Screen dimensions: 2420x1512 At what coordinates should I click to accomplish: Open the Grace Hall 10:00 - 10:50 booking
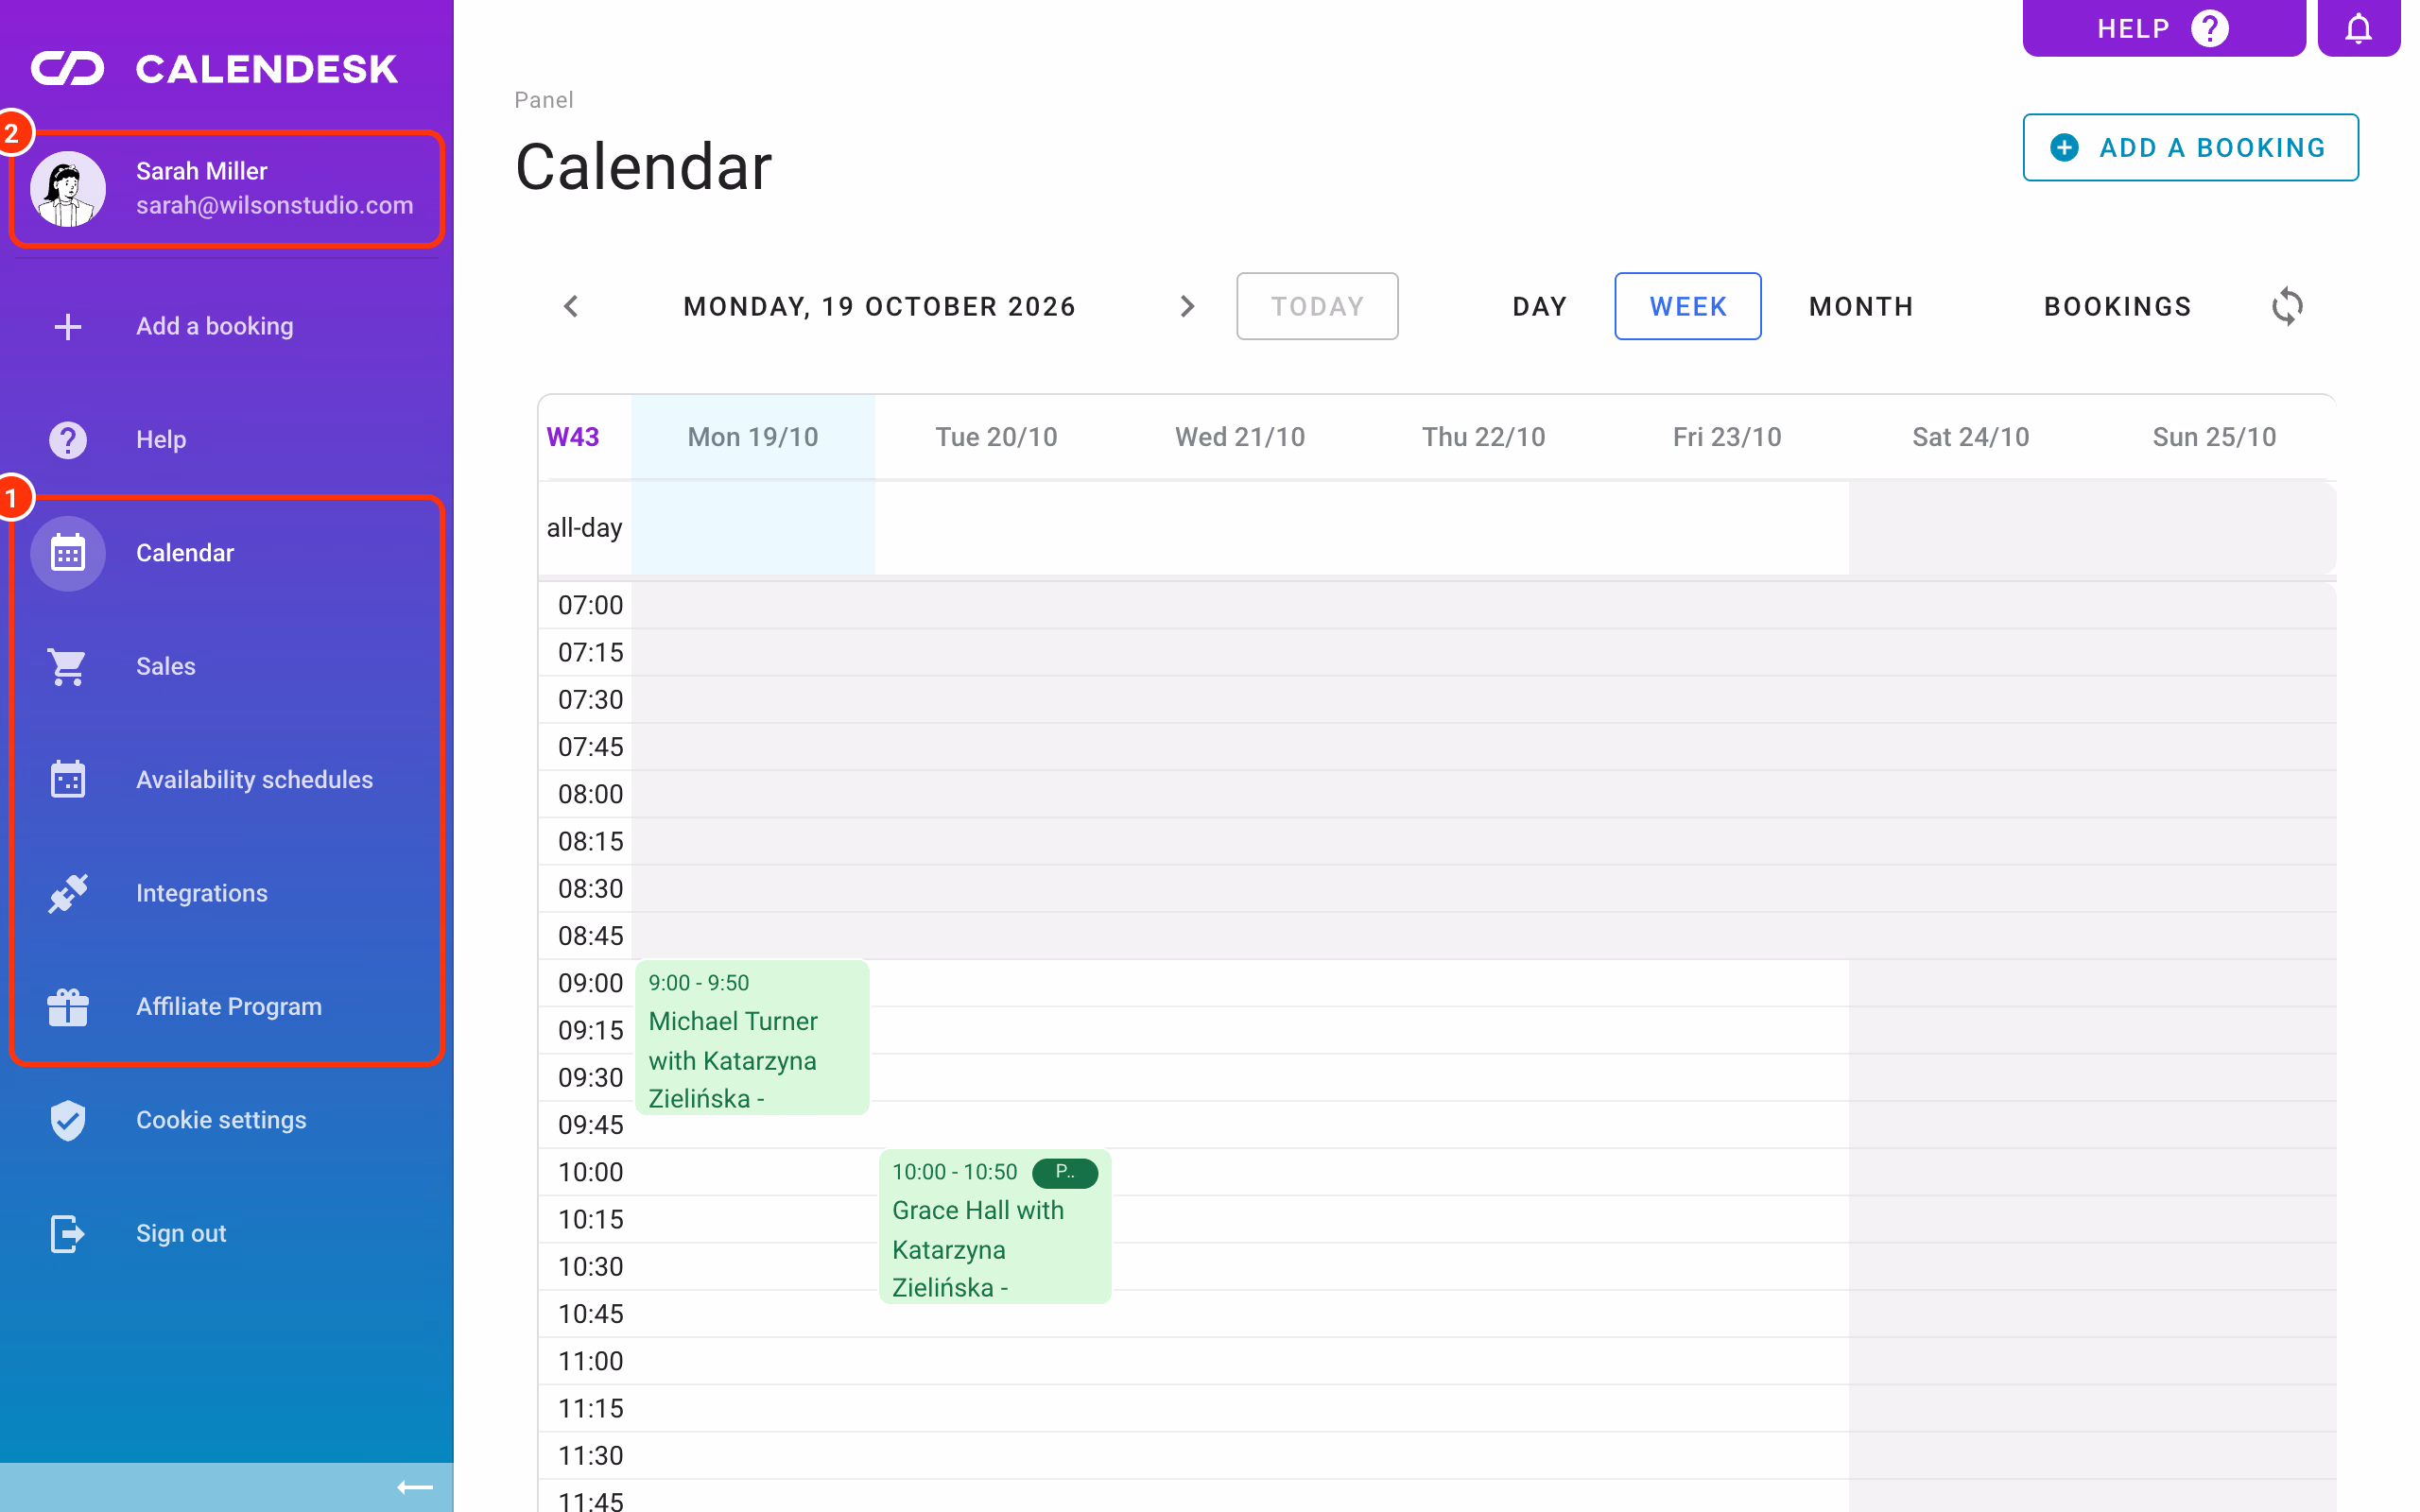point(995,1226)
